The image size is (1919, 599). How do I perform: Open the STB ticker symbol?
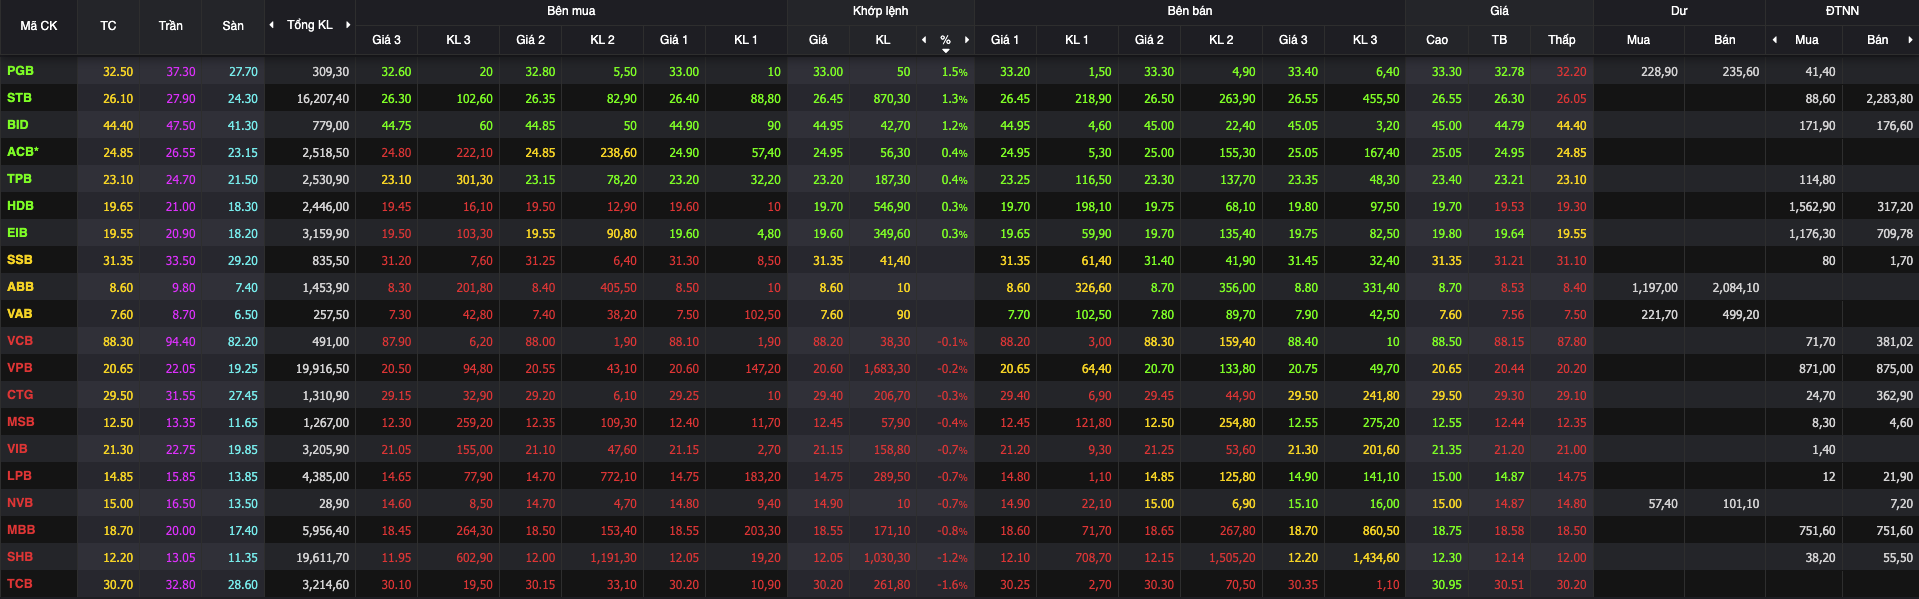click(x=19, y=98)
